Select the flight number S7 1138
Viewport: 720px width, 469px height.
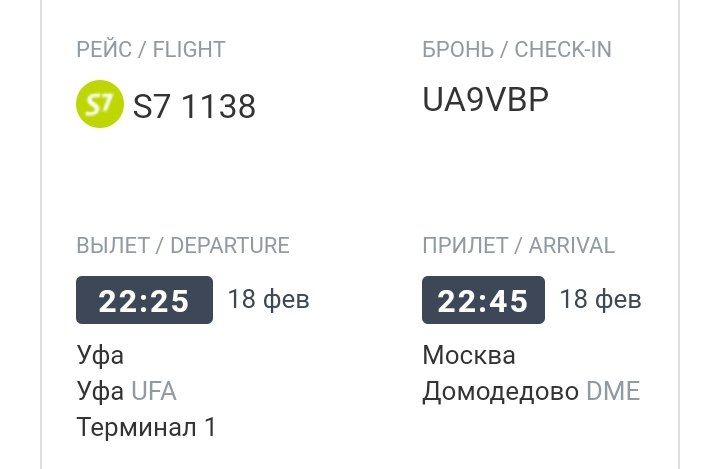pos(194,106)
